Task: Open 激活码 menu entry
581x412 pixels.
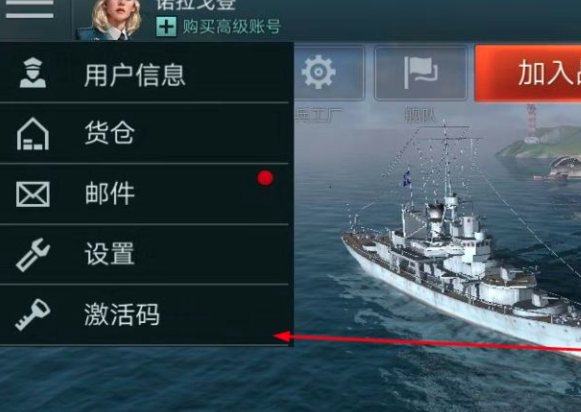Action: click(144, 315)
